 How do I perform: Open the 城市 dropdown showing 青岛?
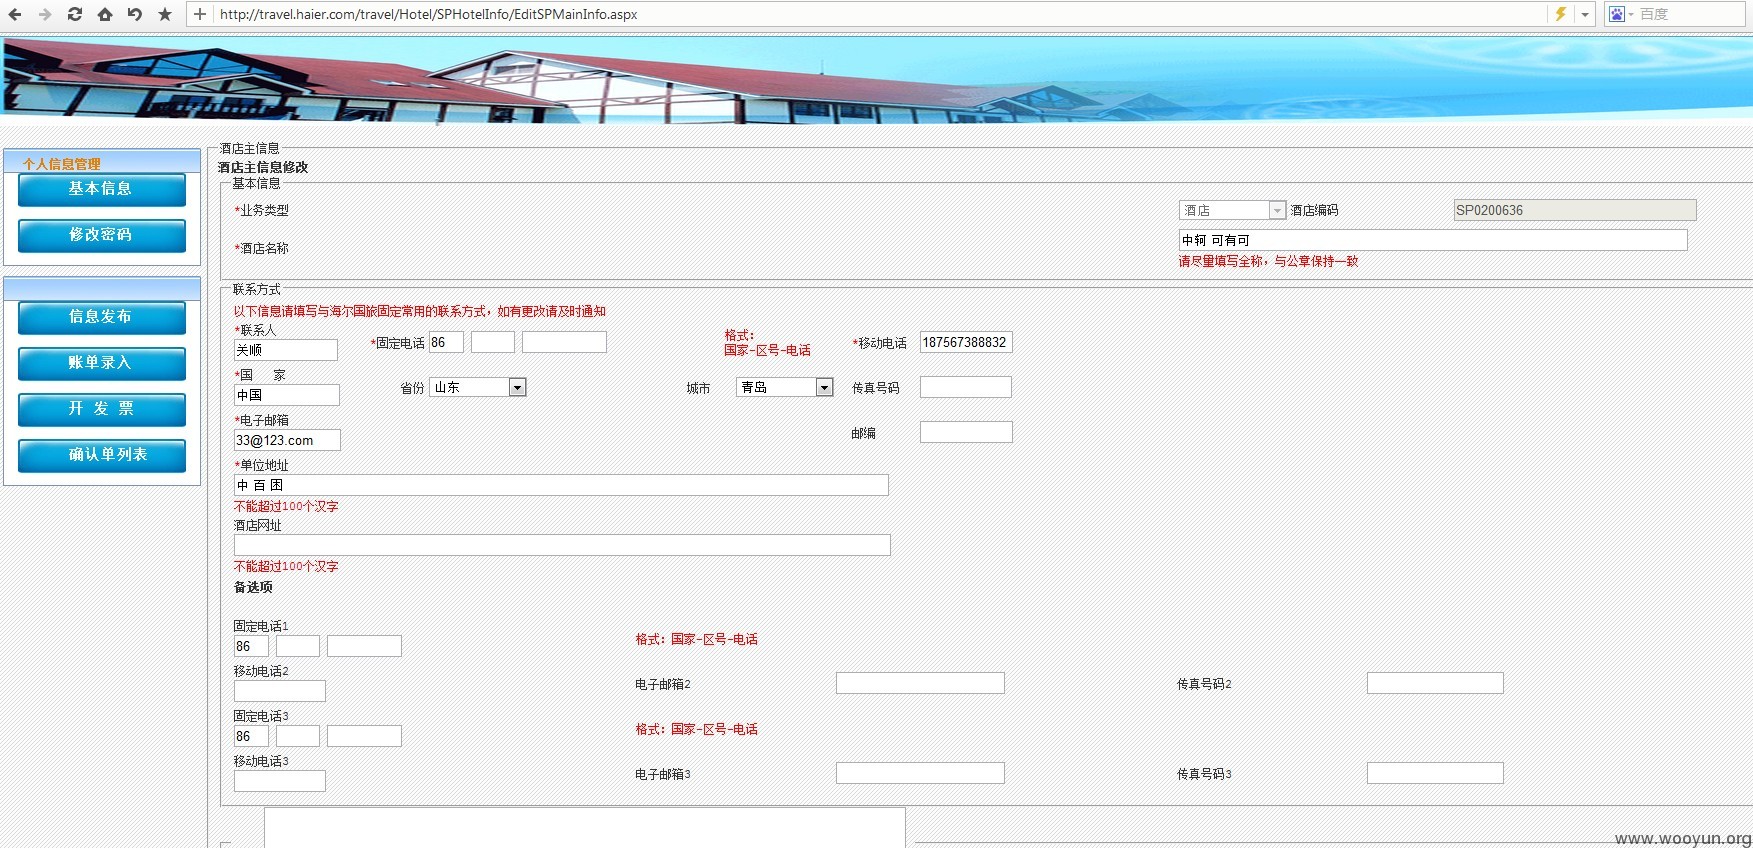click(785, 387)
